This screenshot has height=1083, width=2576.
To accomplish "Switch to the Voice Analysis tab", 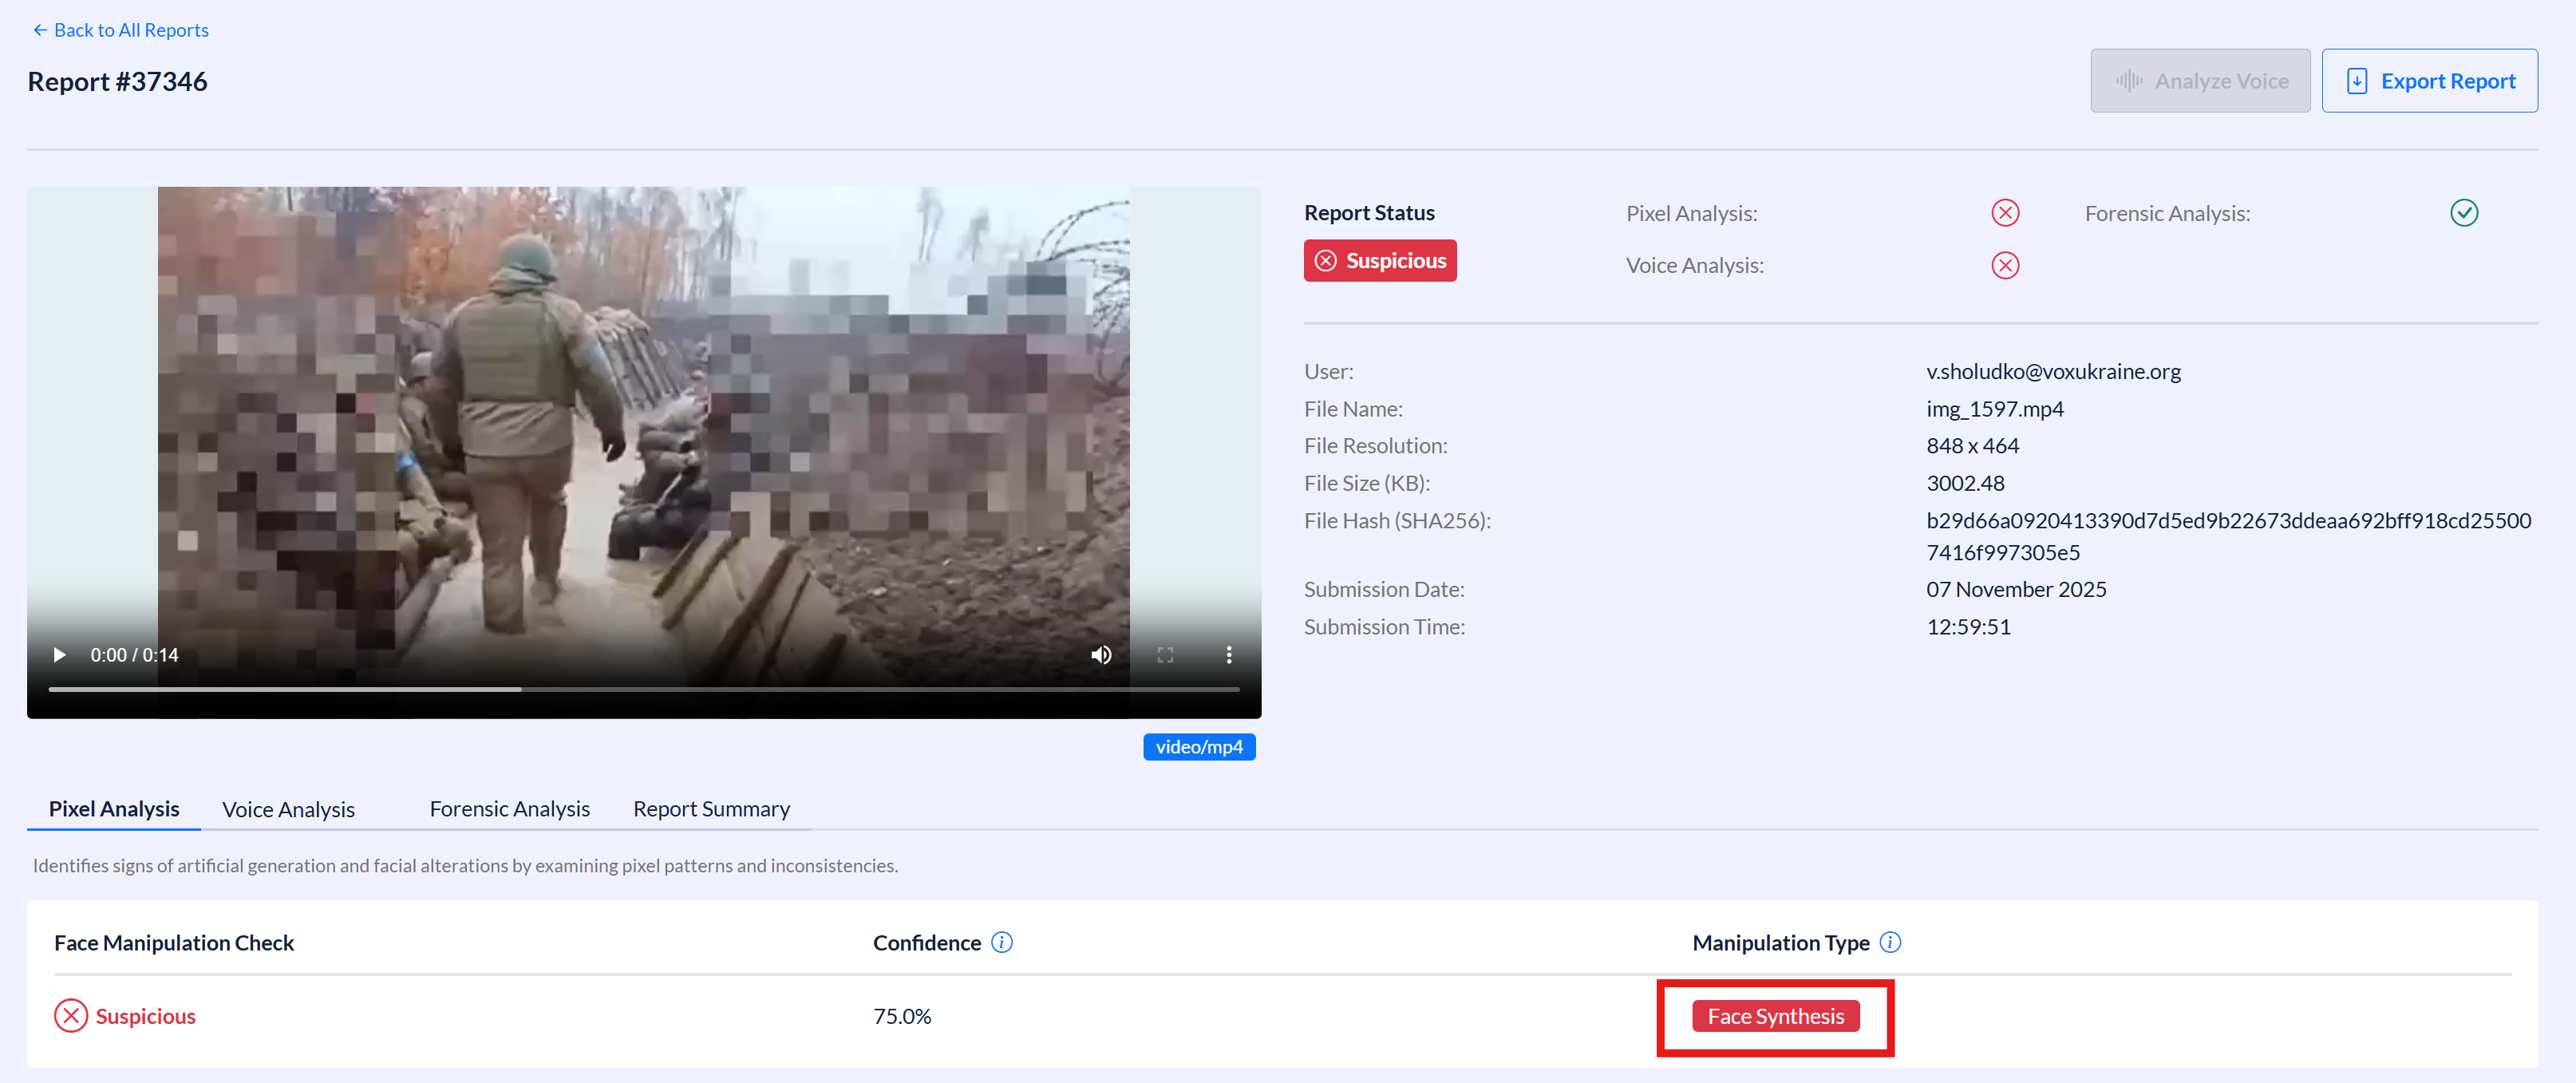I will pyautogui.click(x=288, y=809).
